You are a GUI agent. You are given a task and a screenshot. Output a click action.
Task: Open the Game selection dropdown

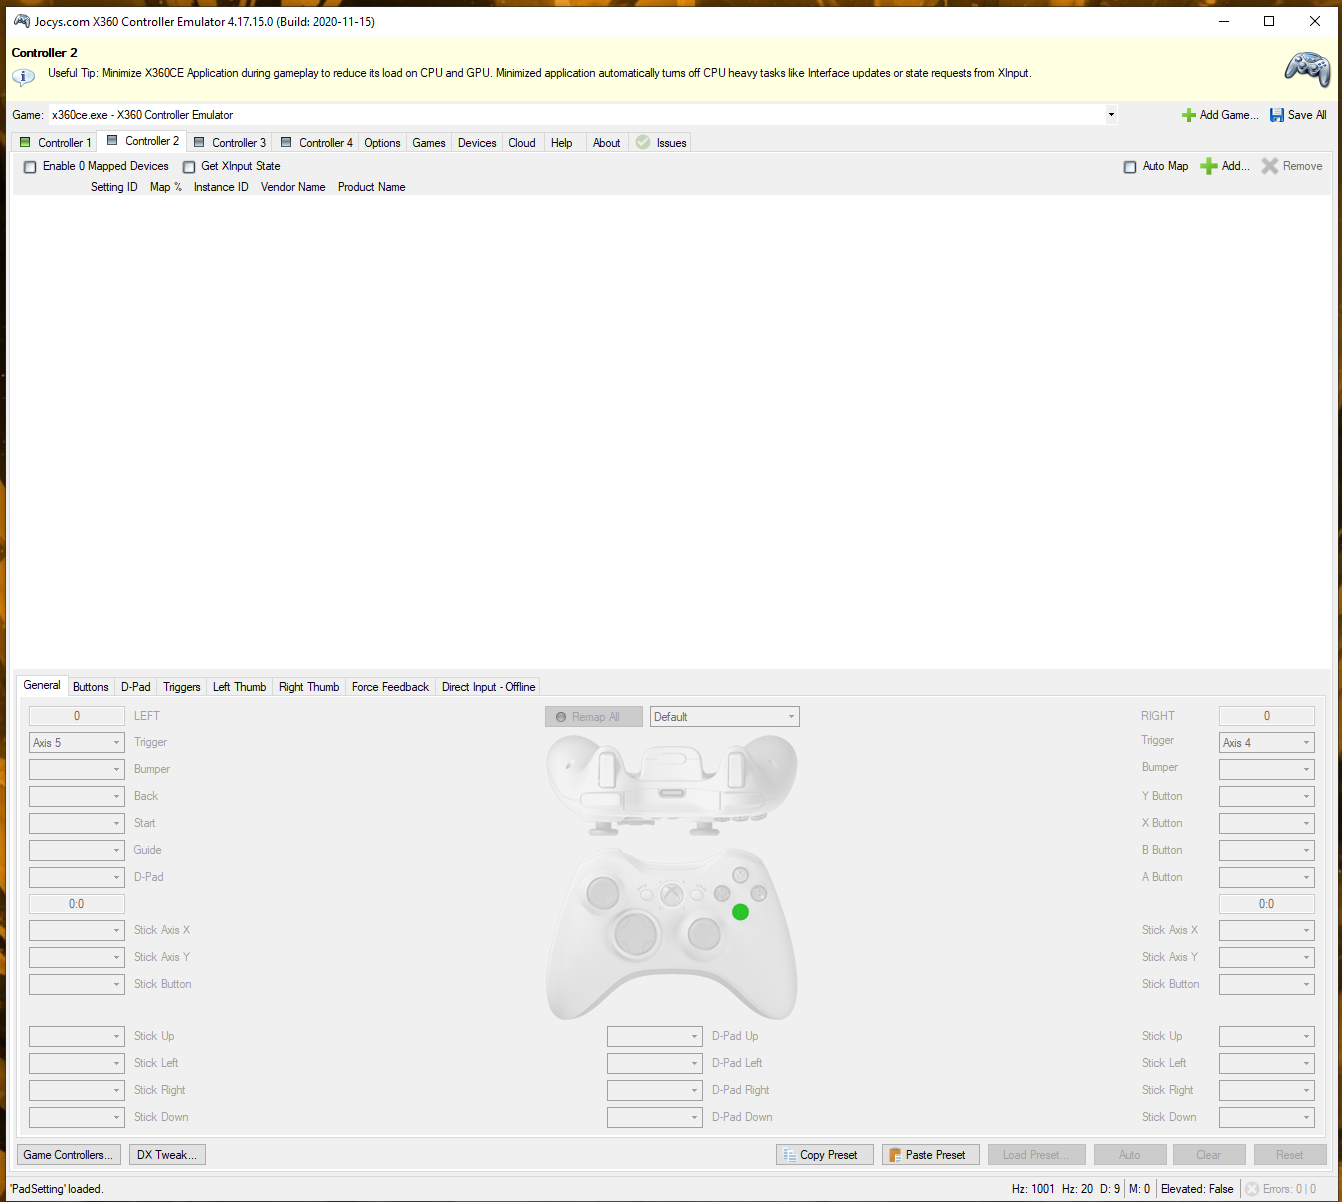pyautogui.click(x=1110, y=115)
